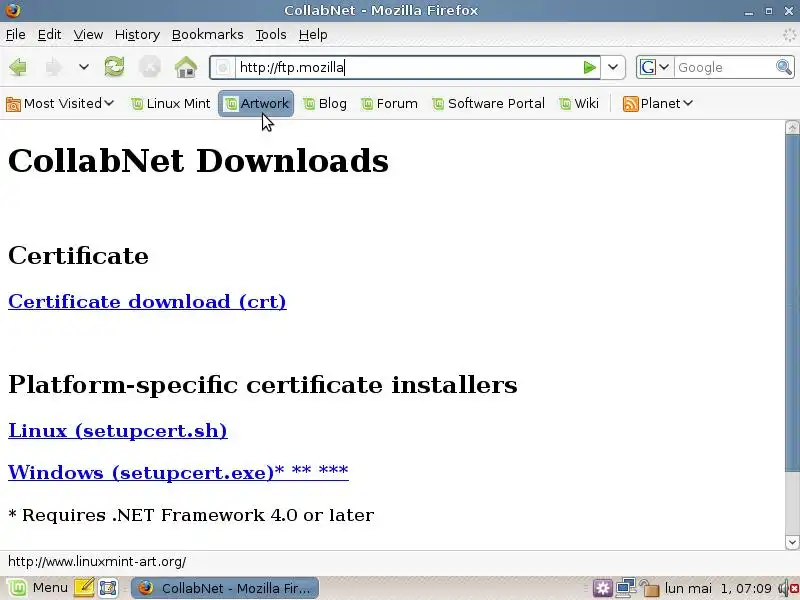
Task: Reload the current page
Action: pos(114,67)
